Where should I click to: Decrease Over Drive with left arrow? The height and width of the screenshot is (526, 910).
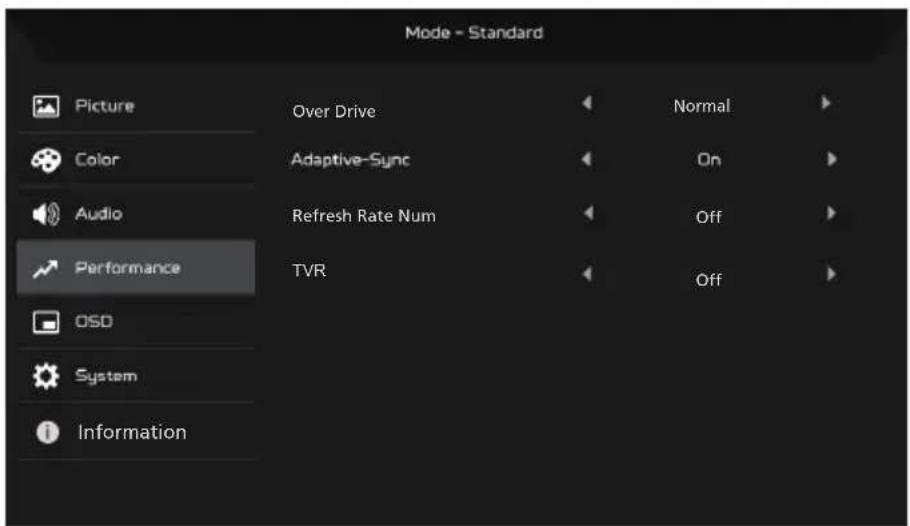587,103
